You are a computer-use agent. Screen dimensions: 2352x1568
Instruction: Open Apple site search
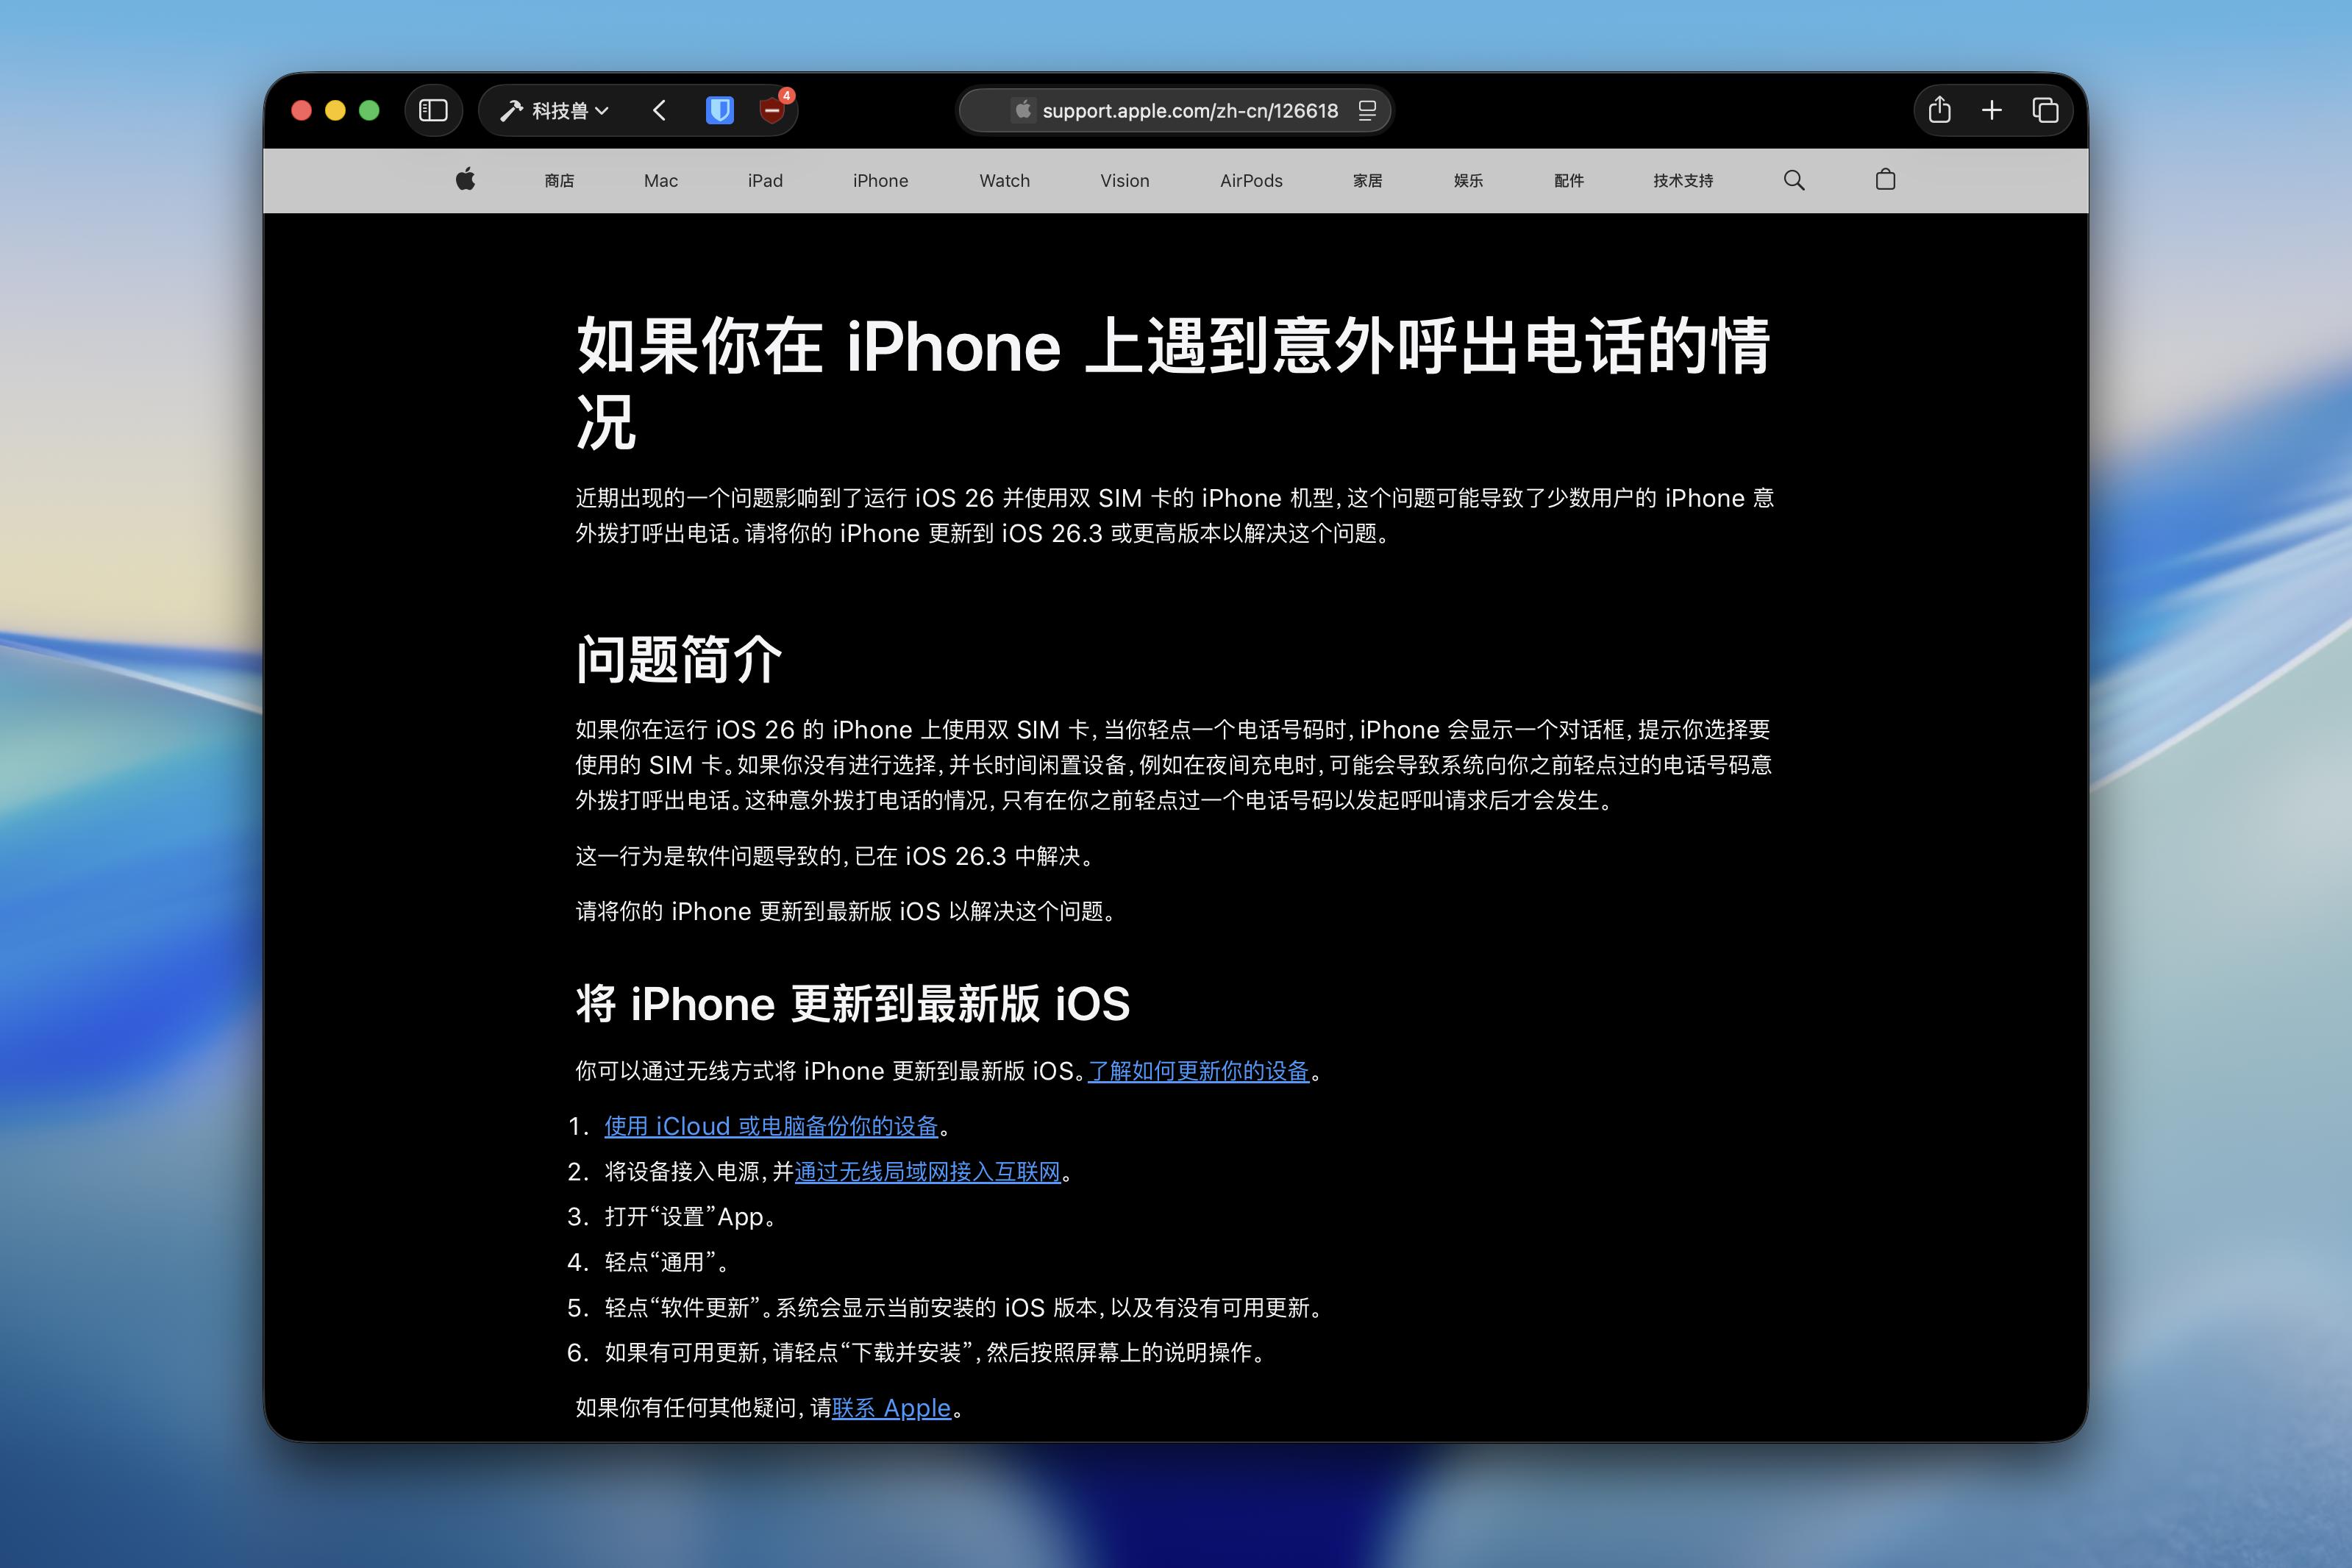coord(1793,180)
